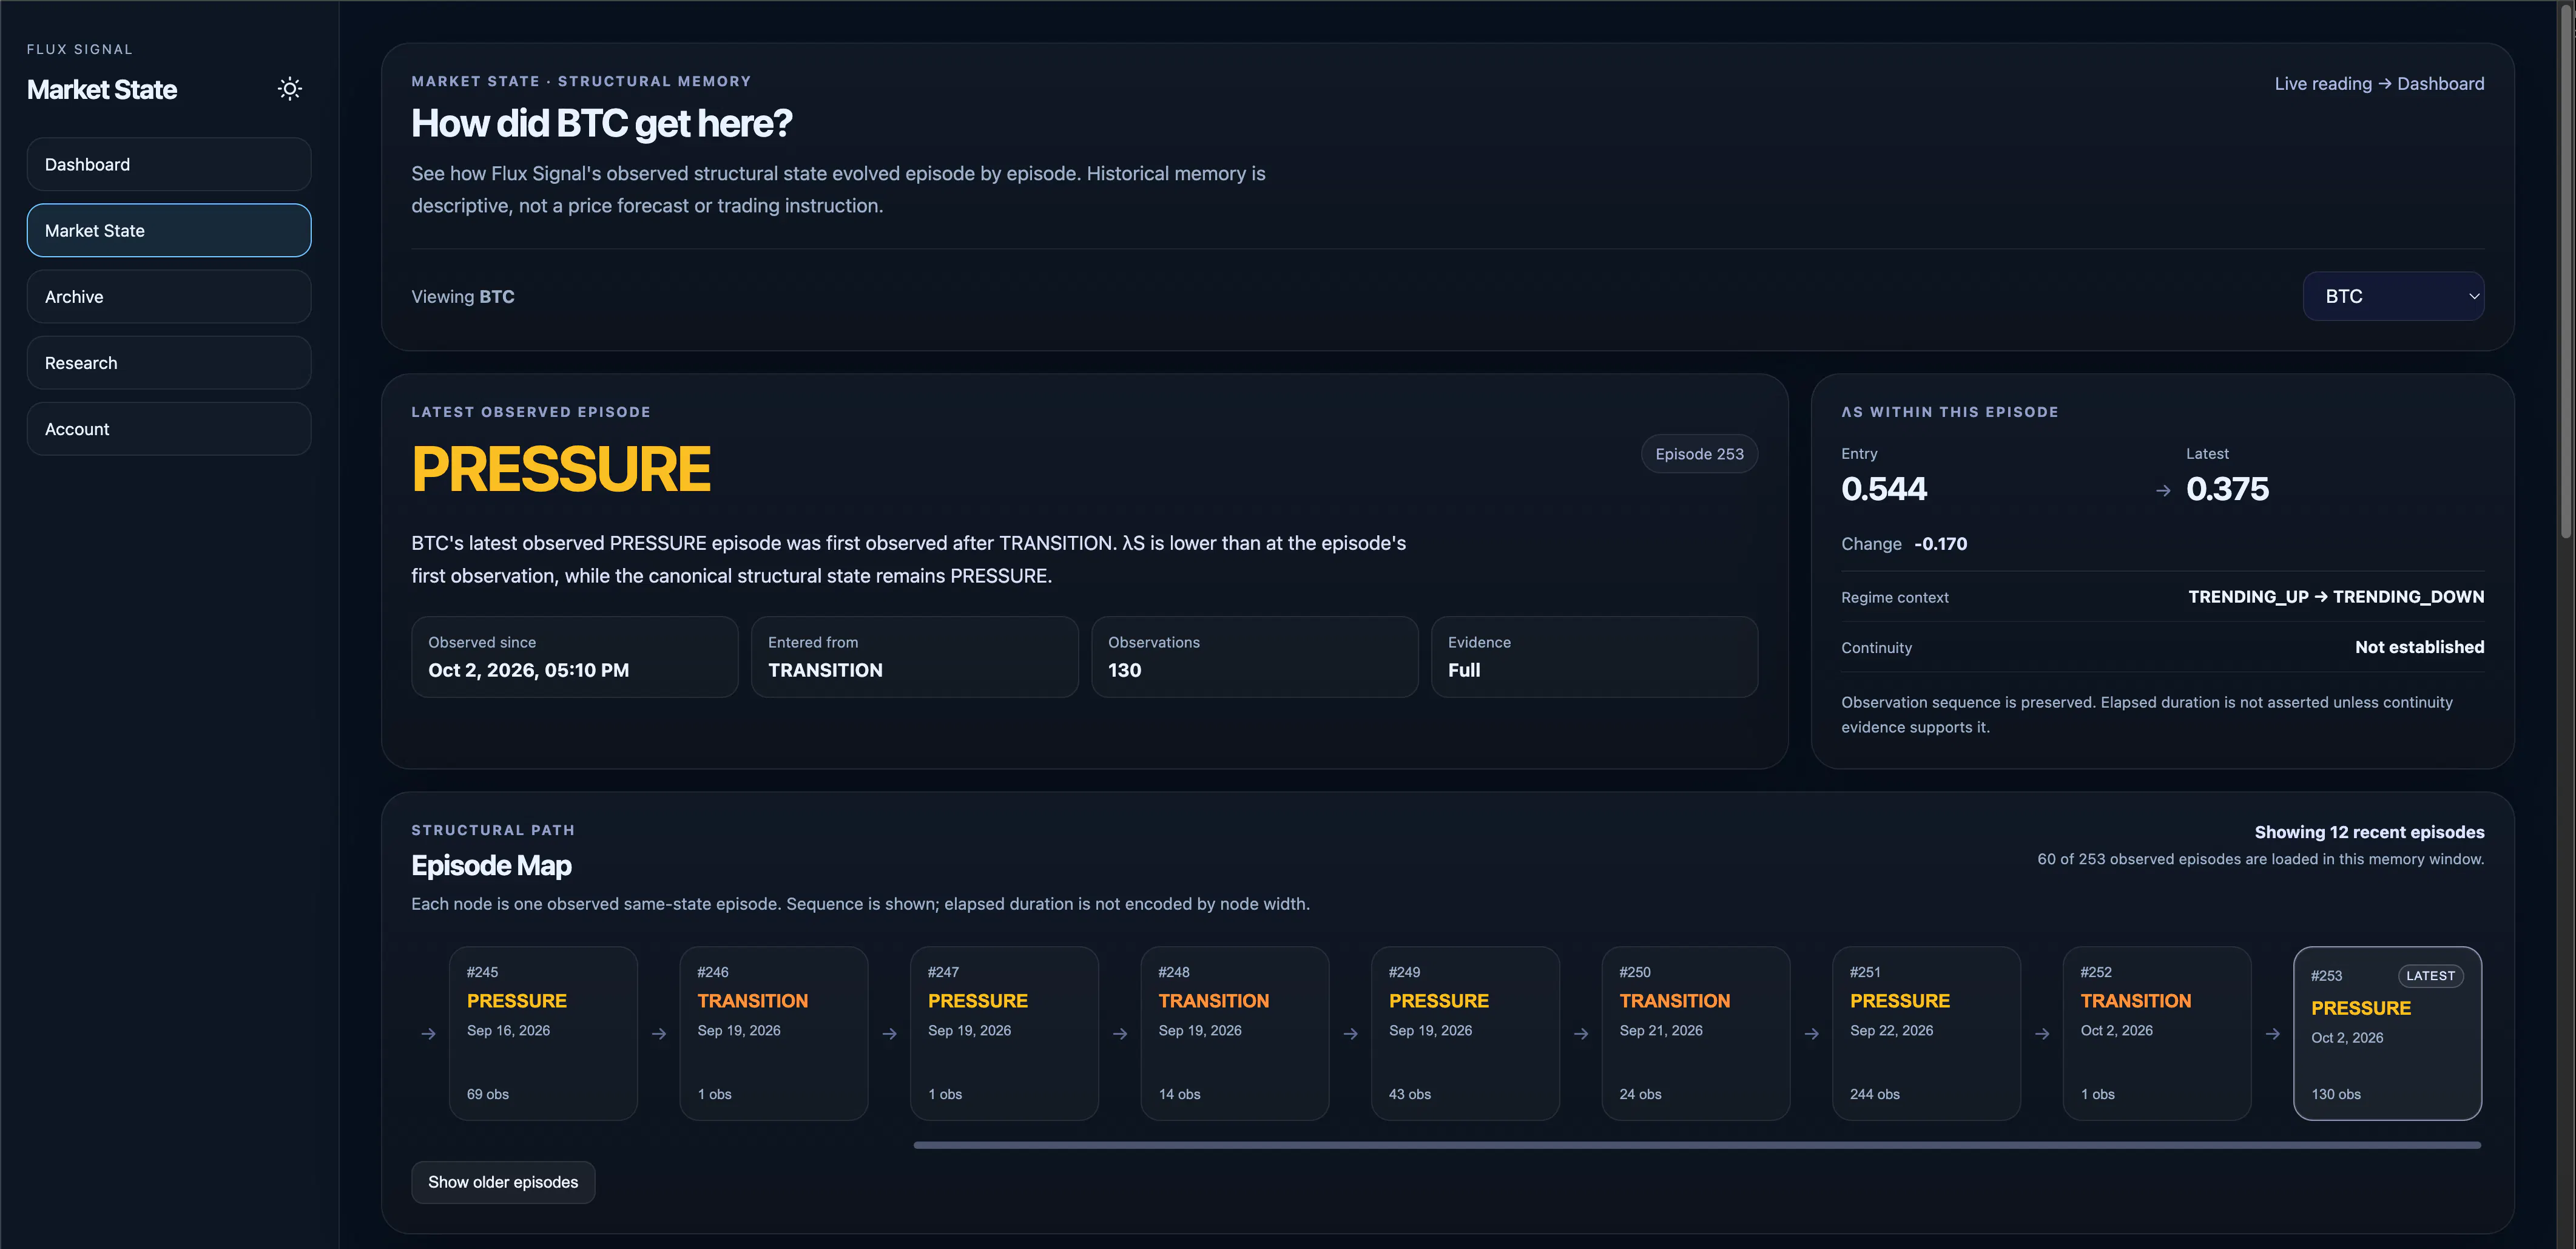Toggle the light/dark theme sun icon

click(289, 89)
